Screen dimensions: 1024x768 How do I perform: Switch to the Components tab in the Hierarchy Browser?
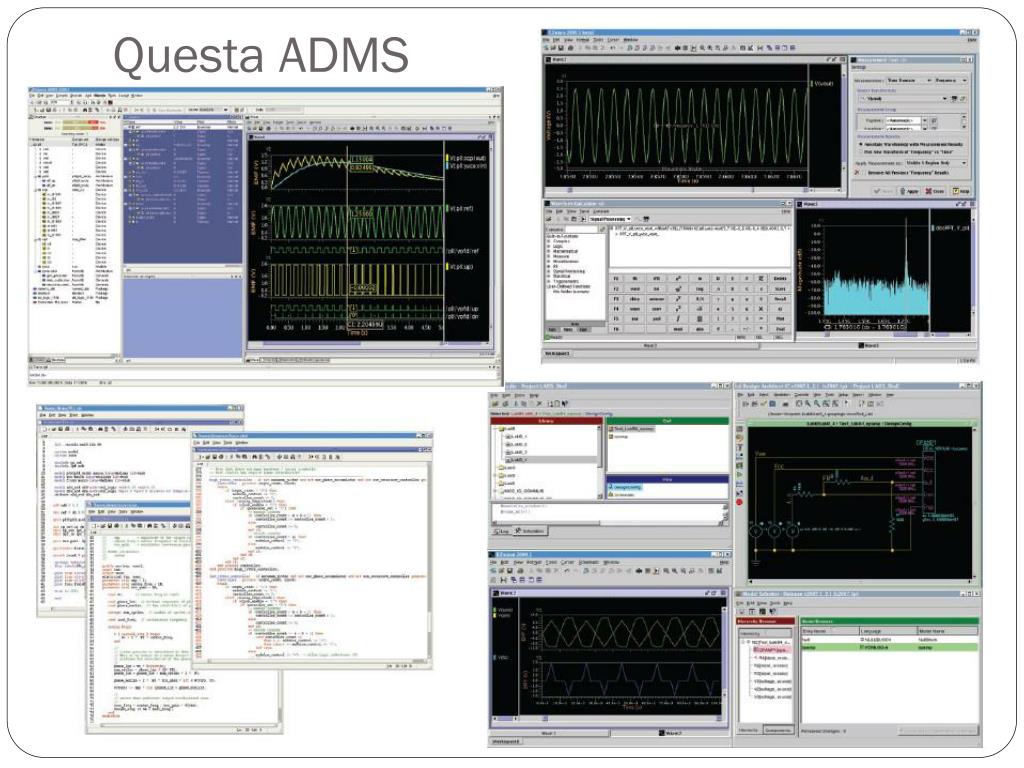pyautogui.click(x=778, y=730)
